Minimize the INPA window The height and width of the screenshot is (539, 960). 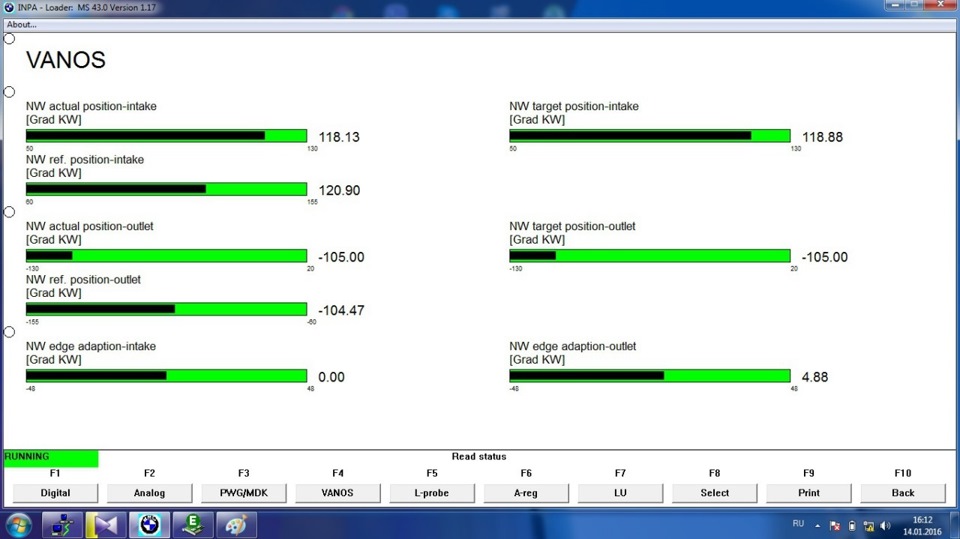pyautogui.click(x=896, y=5)
